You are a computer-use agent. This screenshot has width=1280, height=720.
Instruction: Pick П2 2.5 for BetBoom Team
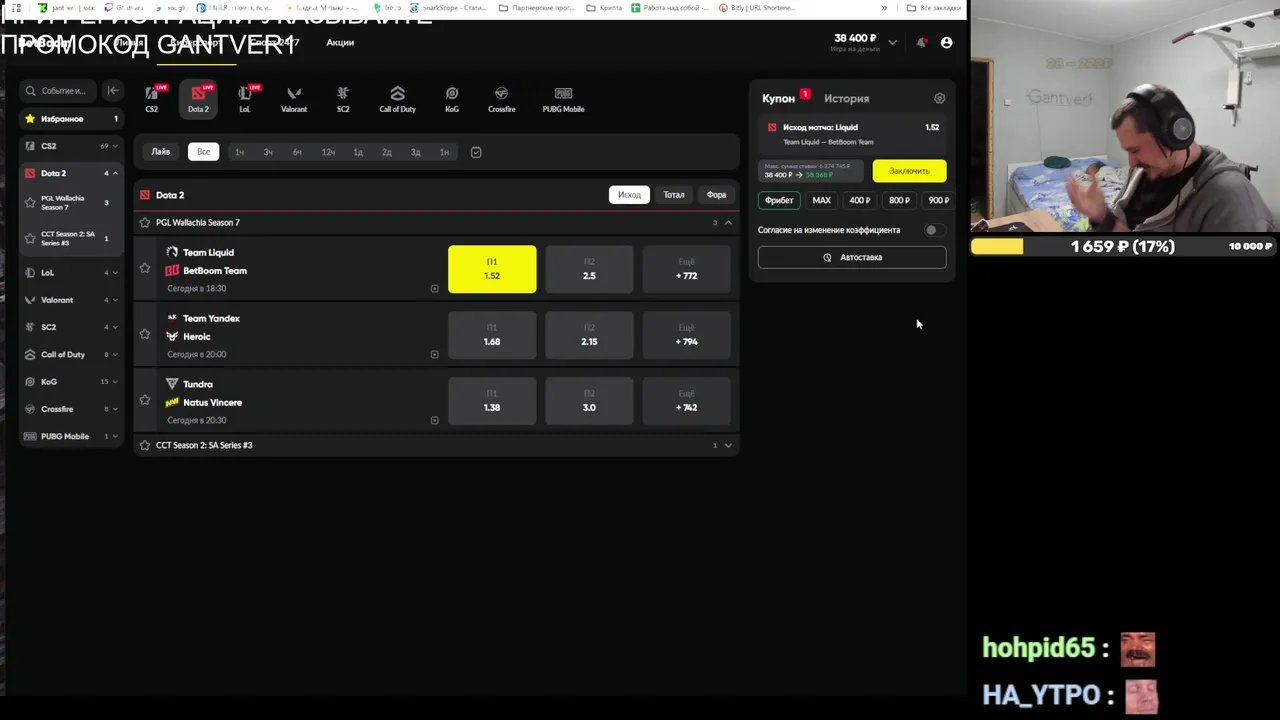click(589, 269)
